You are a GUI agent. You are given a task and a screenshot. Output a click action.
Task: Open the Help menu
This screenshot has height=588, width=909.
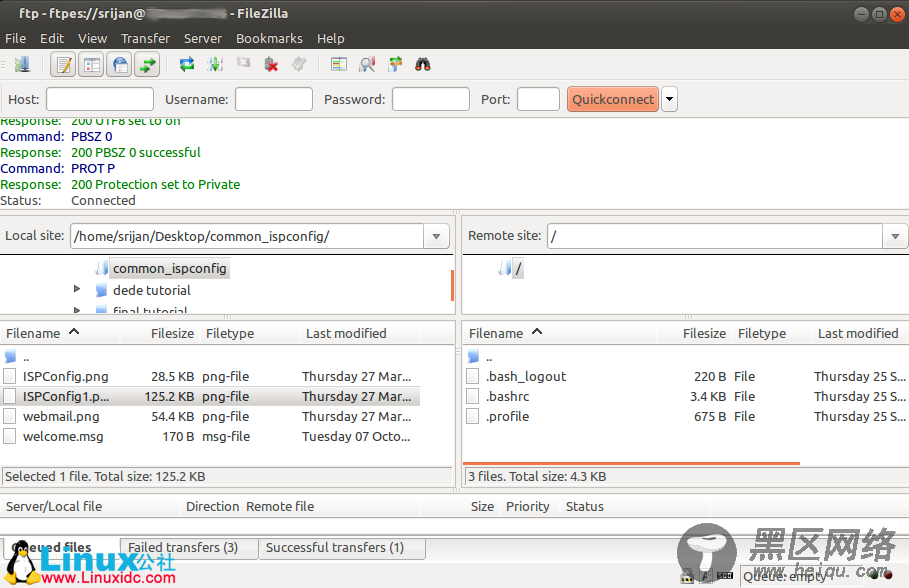click(331, 38)
